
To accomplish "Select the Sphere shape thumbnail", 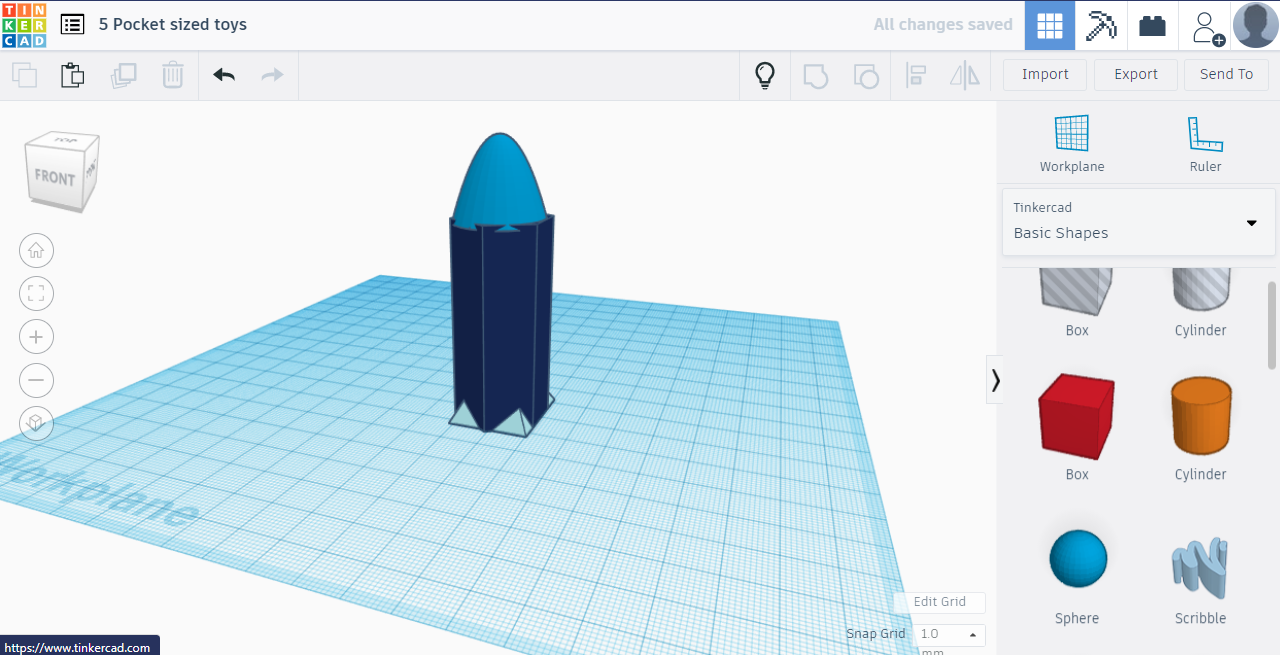I will pyautogui.click(x=1077, y=558).
